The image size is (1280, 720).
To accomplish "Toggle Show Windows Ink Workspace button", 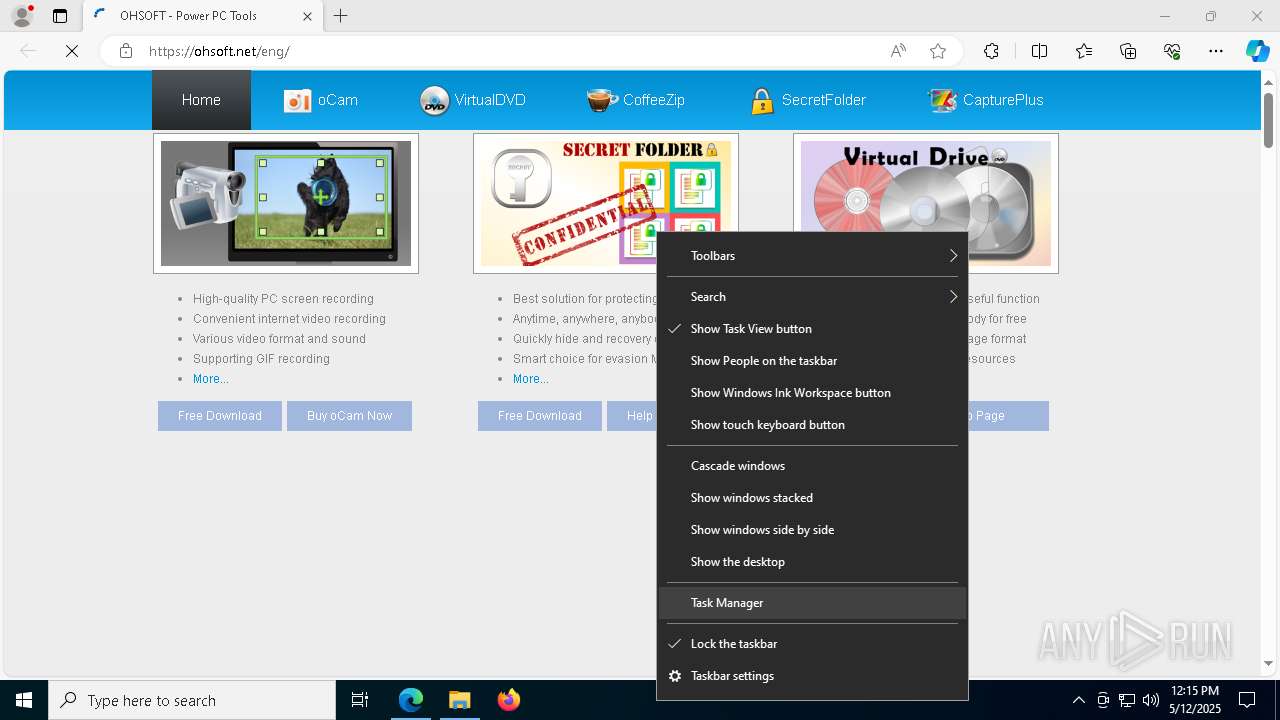I will 812,393.
